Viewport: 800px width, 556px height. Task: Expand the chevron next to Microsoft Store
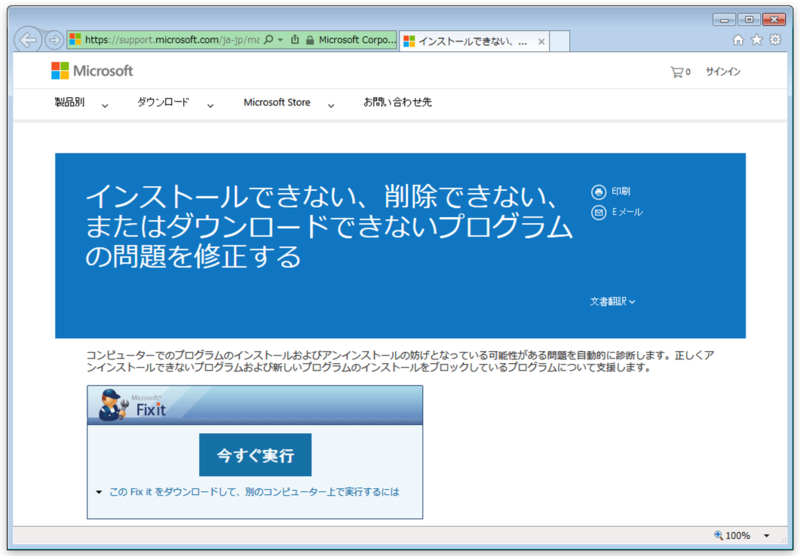(331, 106)
